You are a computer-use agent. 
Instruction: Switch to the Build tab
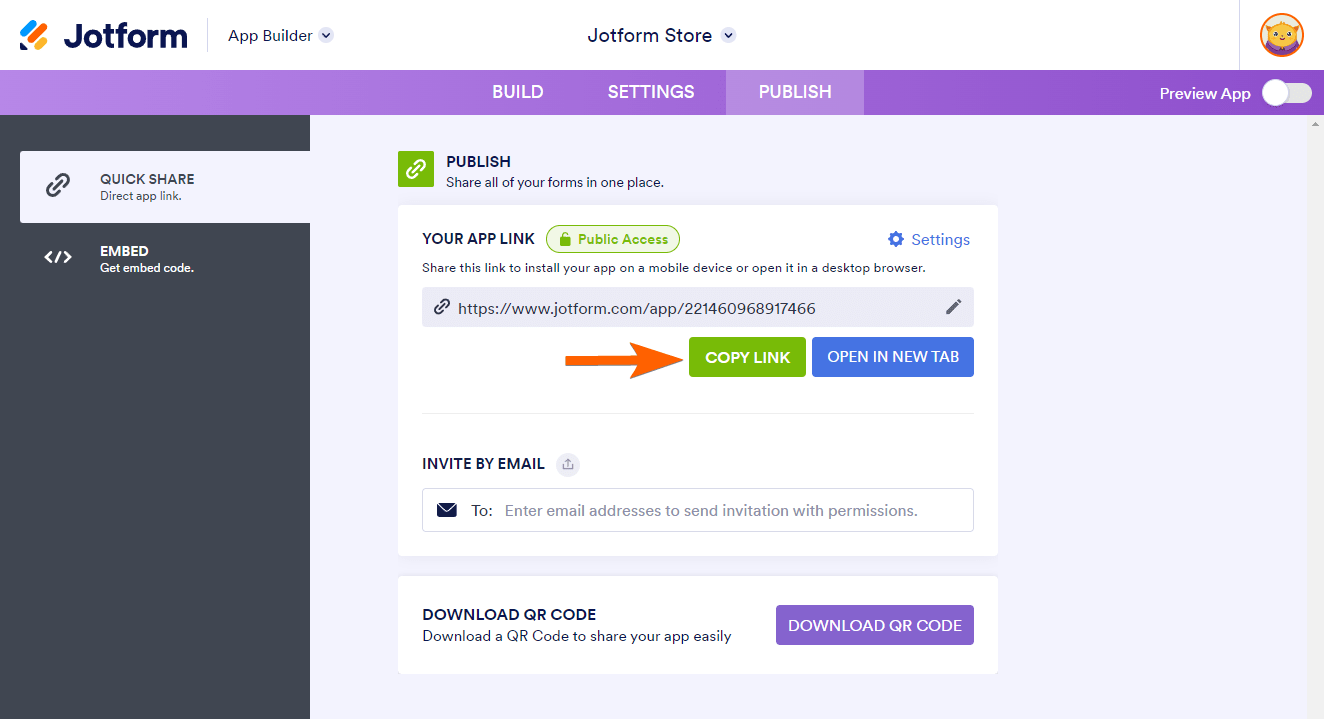tap(517, 92)
